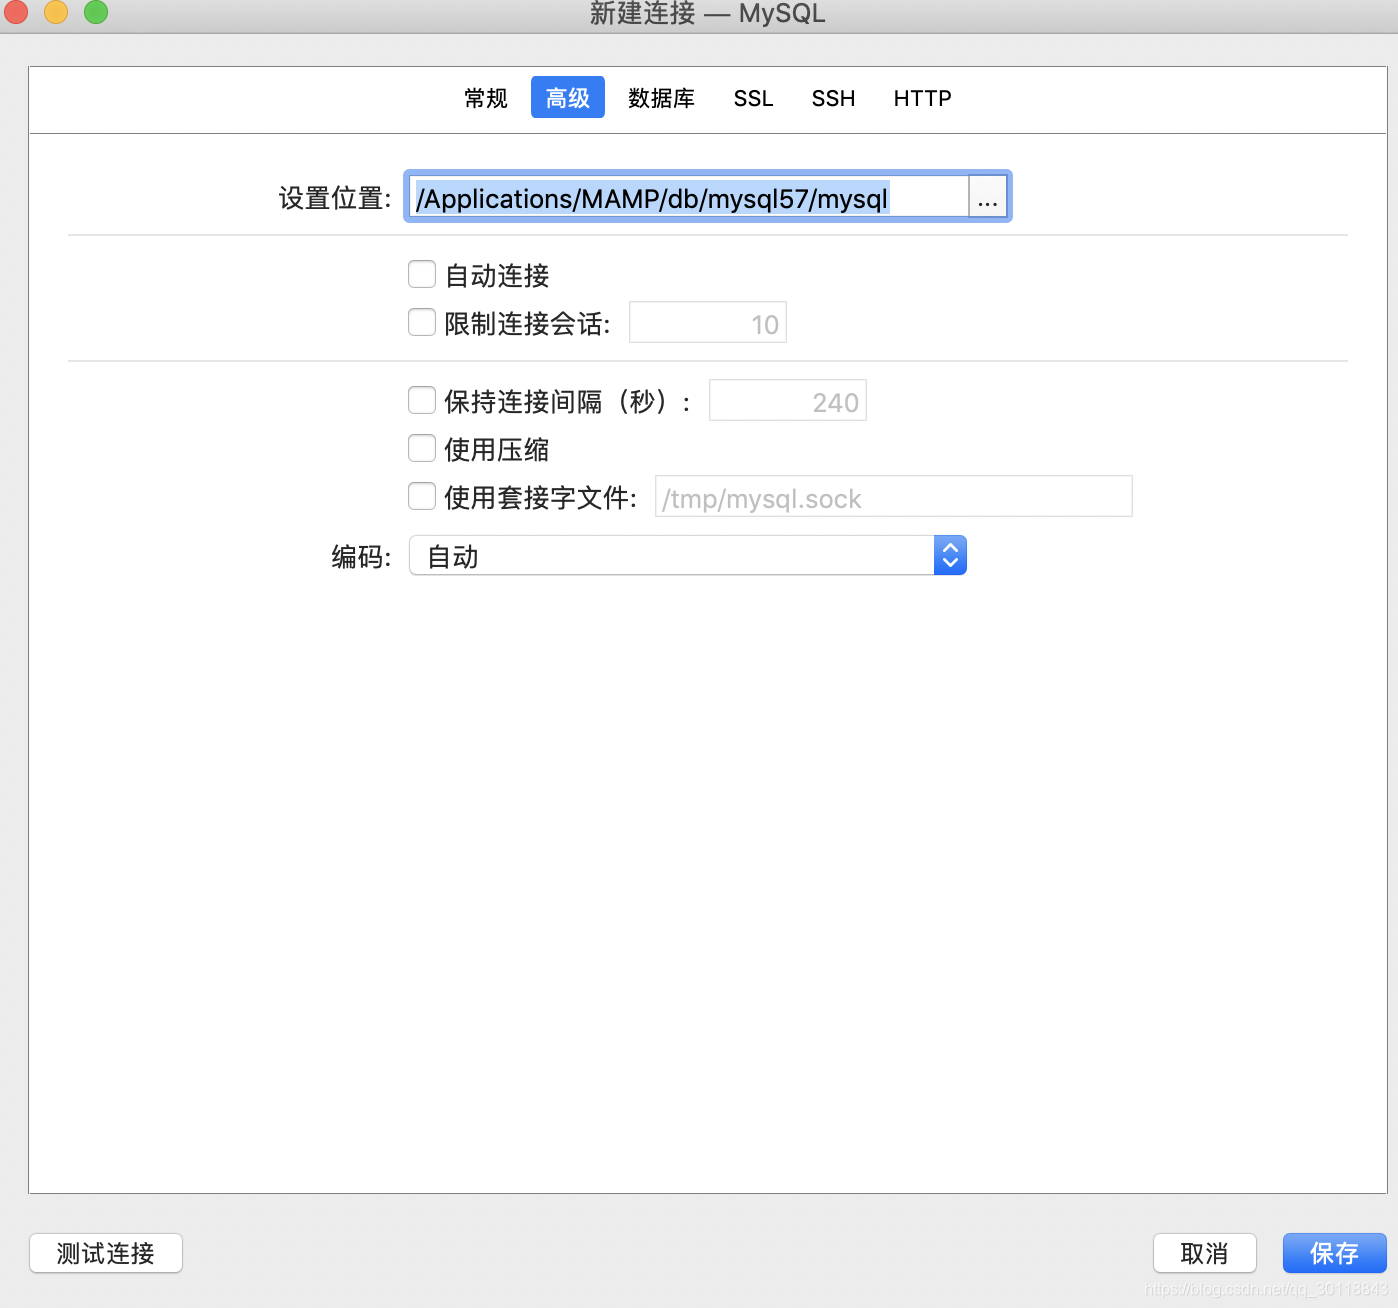Click the 测试连接 button
Screen dimensions: 1398x1308
coord(106,1253)
